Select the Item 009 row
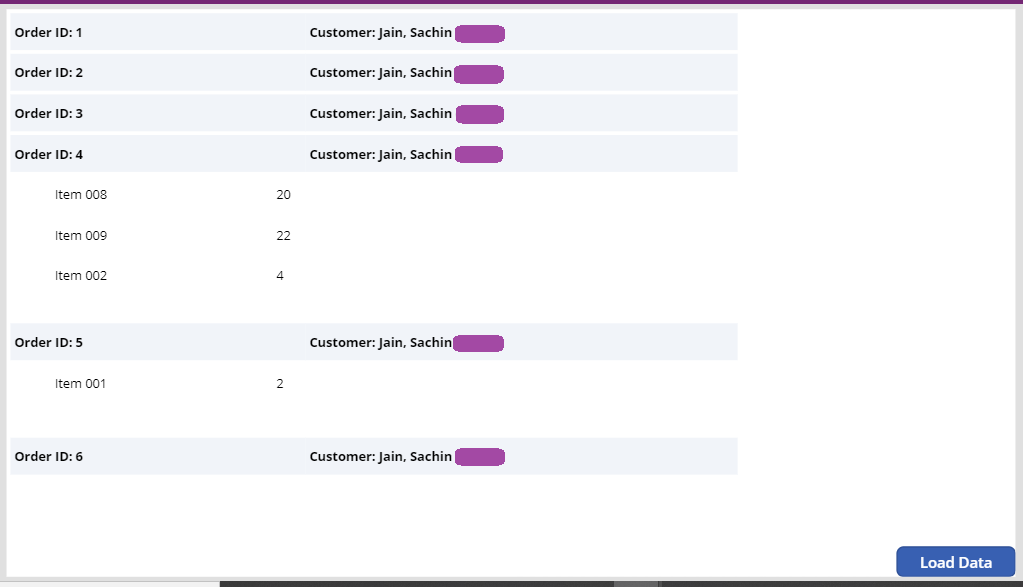 80,235
